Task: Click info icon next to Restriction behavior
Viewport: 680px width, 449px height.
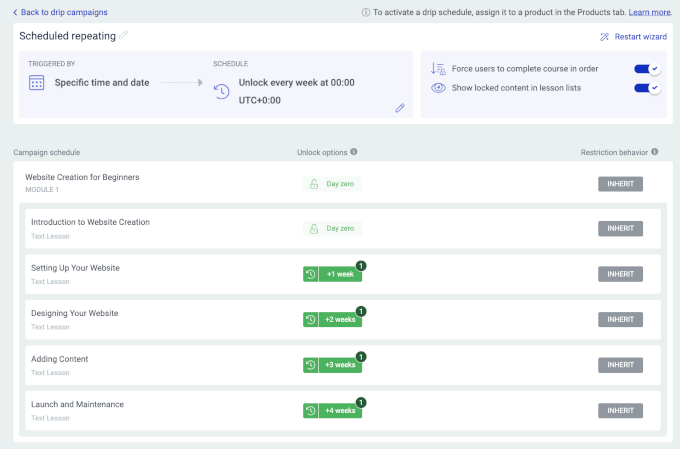Action: 654,152
